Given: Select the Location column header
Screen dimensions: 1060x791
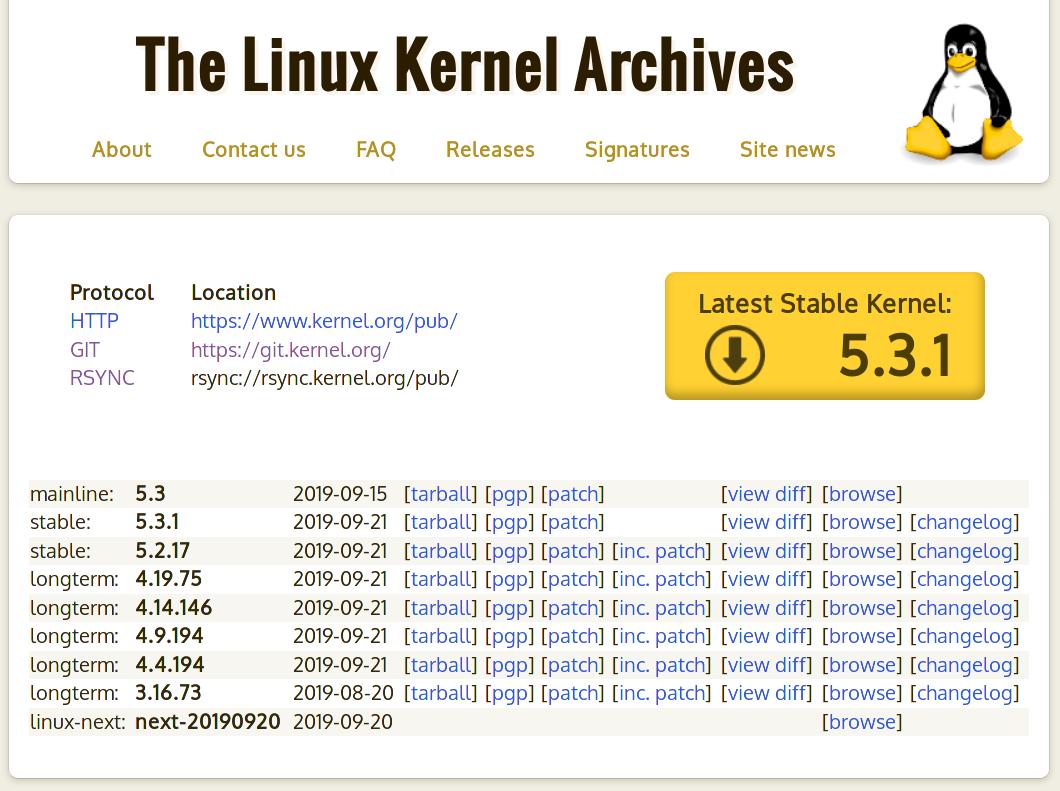Looking at the screenshot, I should pos(233,292).
